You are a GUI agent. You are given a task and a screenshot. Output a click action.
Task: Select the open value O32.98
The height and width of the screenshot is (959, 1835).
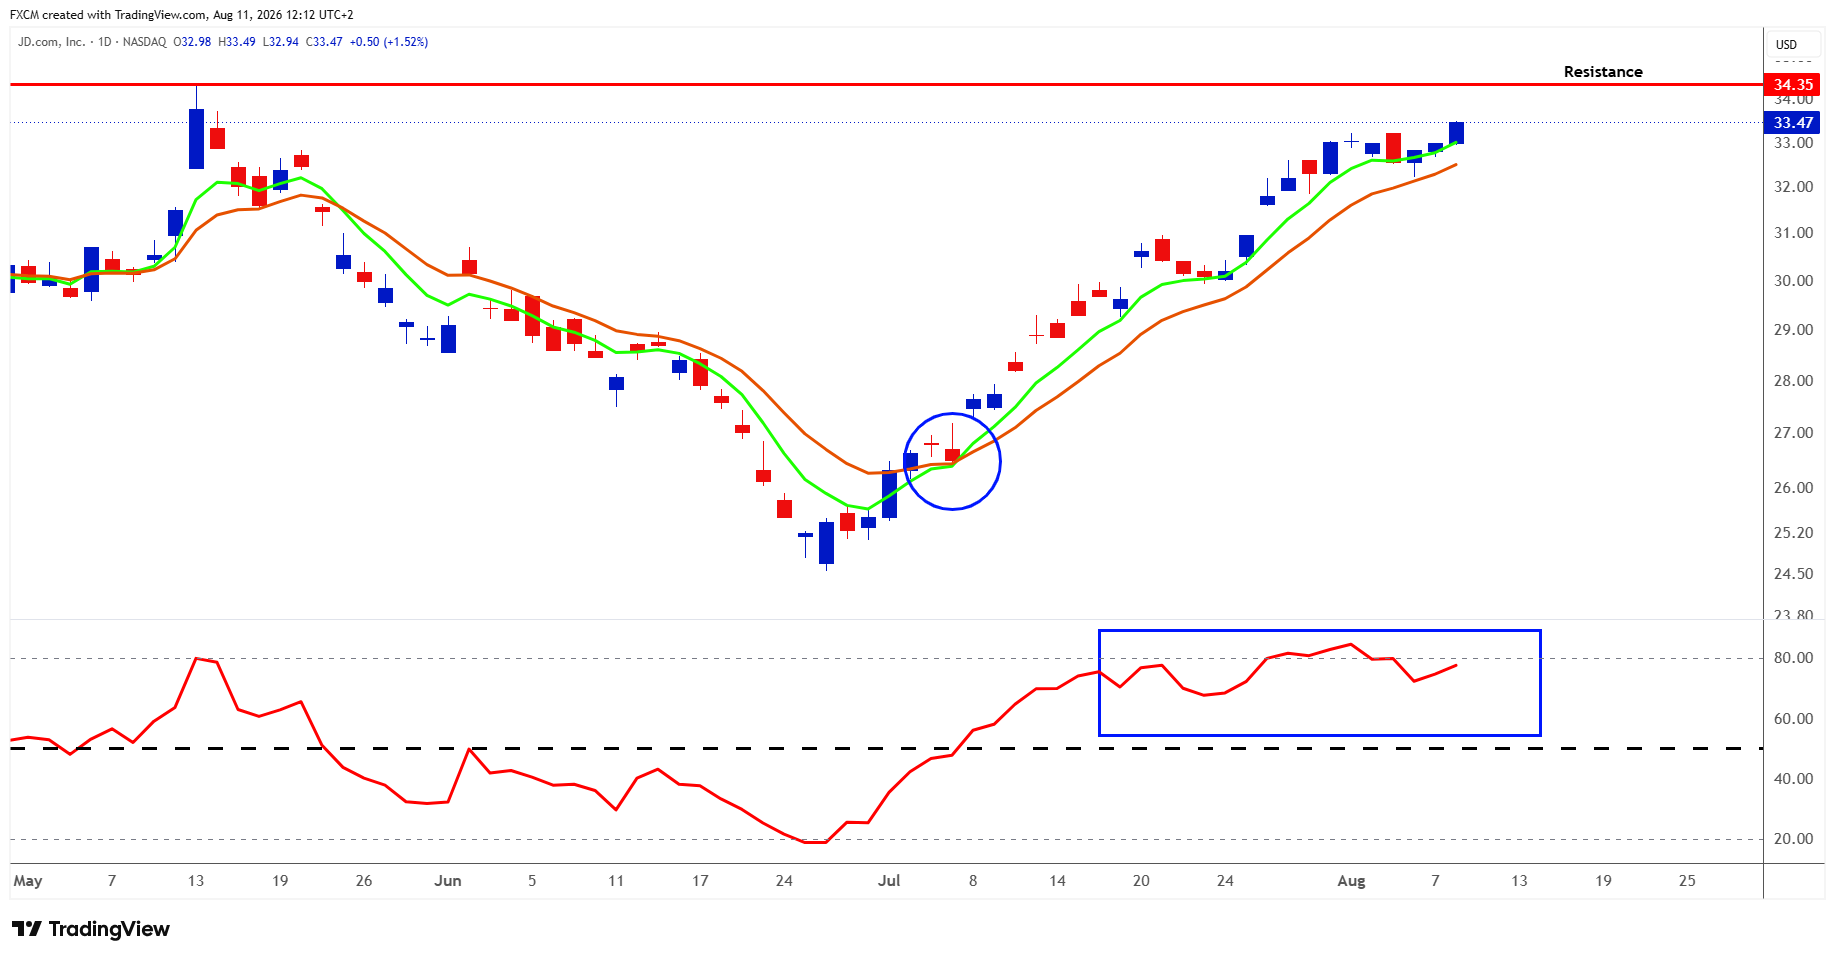tap(192, 42)
